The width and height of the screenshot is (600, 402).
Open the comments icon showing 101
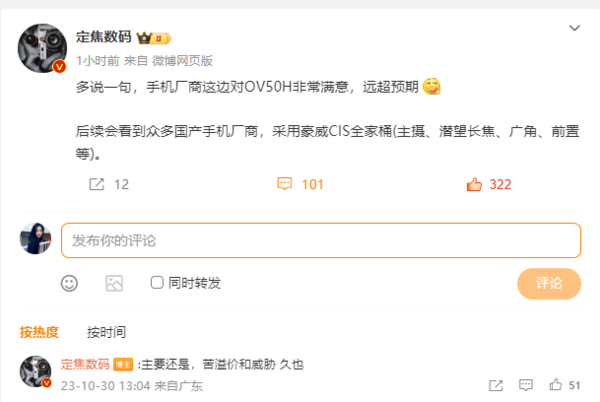[x=284, y=184]
